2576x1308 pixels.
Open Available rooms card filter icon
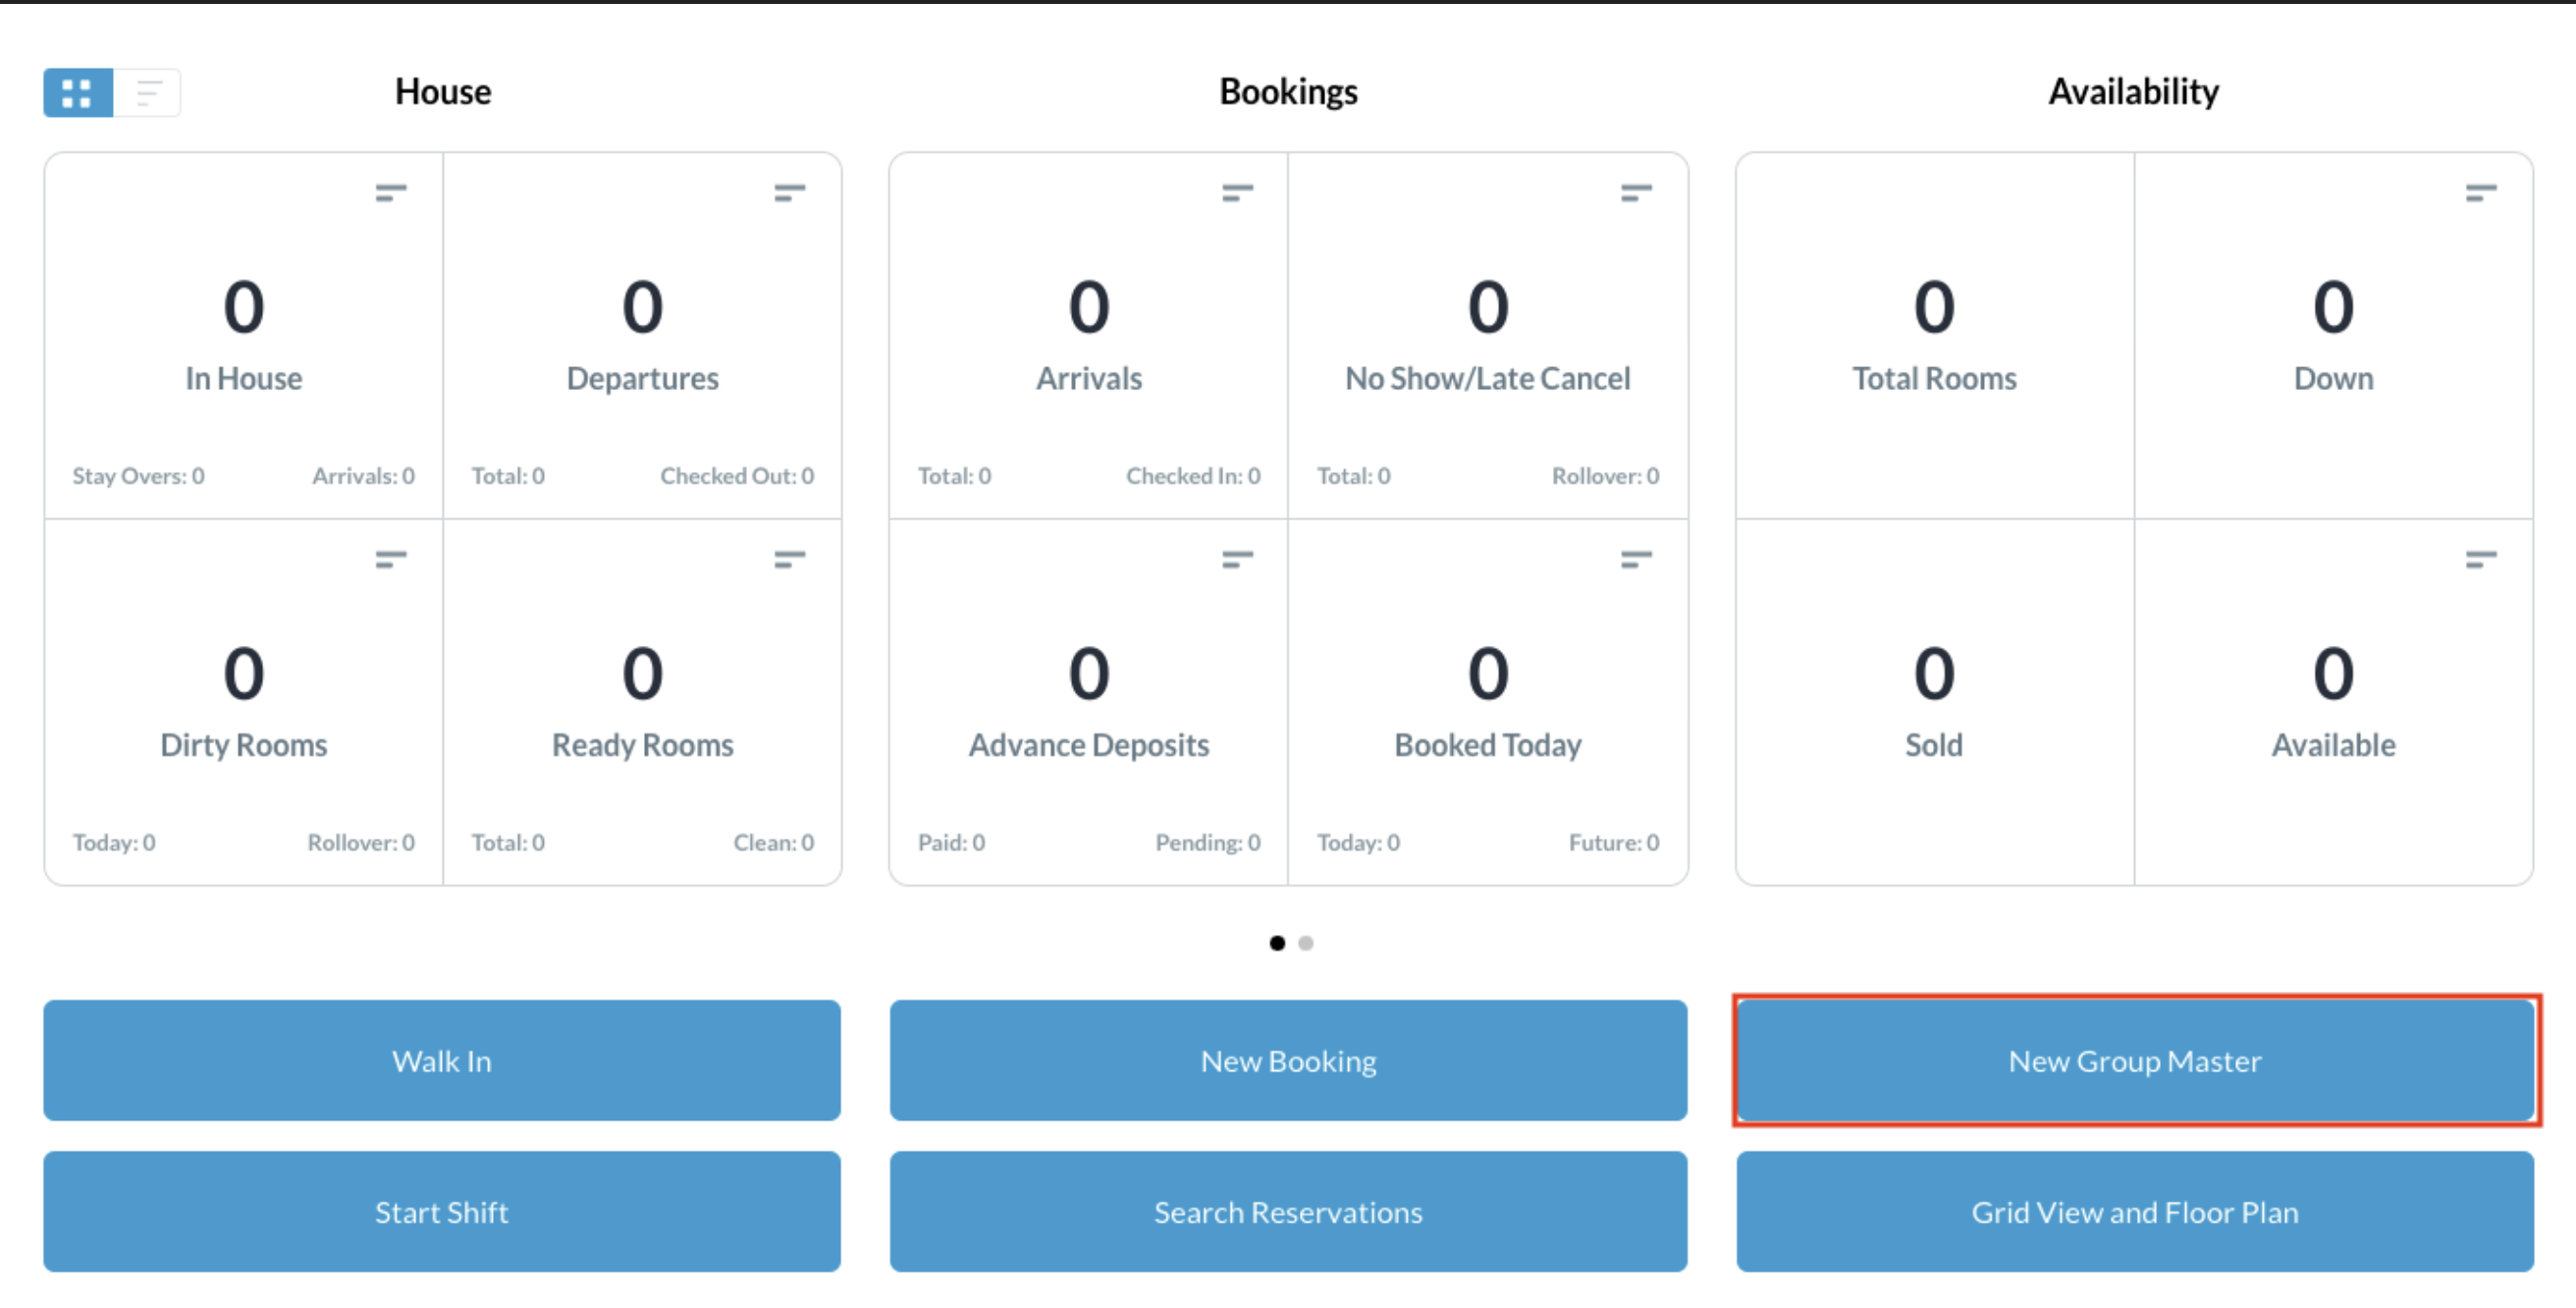[x=2480, y=559]
